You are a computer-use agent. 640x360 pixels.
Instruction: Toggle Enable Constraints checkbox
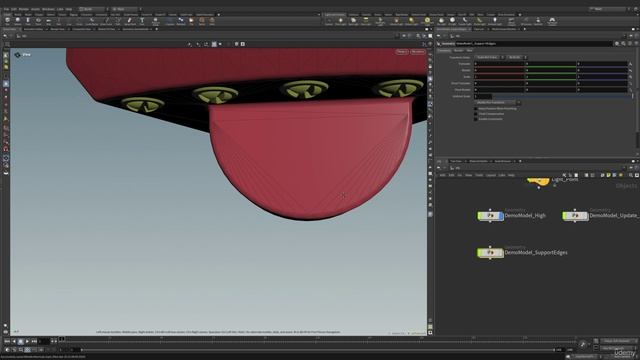(476, 119)
